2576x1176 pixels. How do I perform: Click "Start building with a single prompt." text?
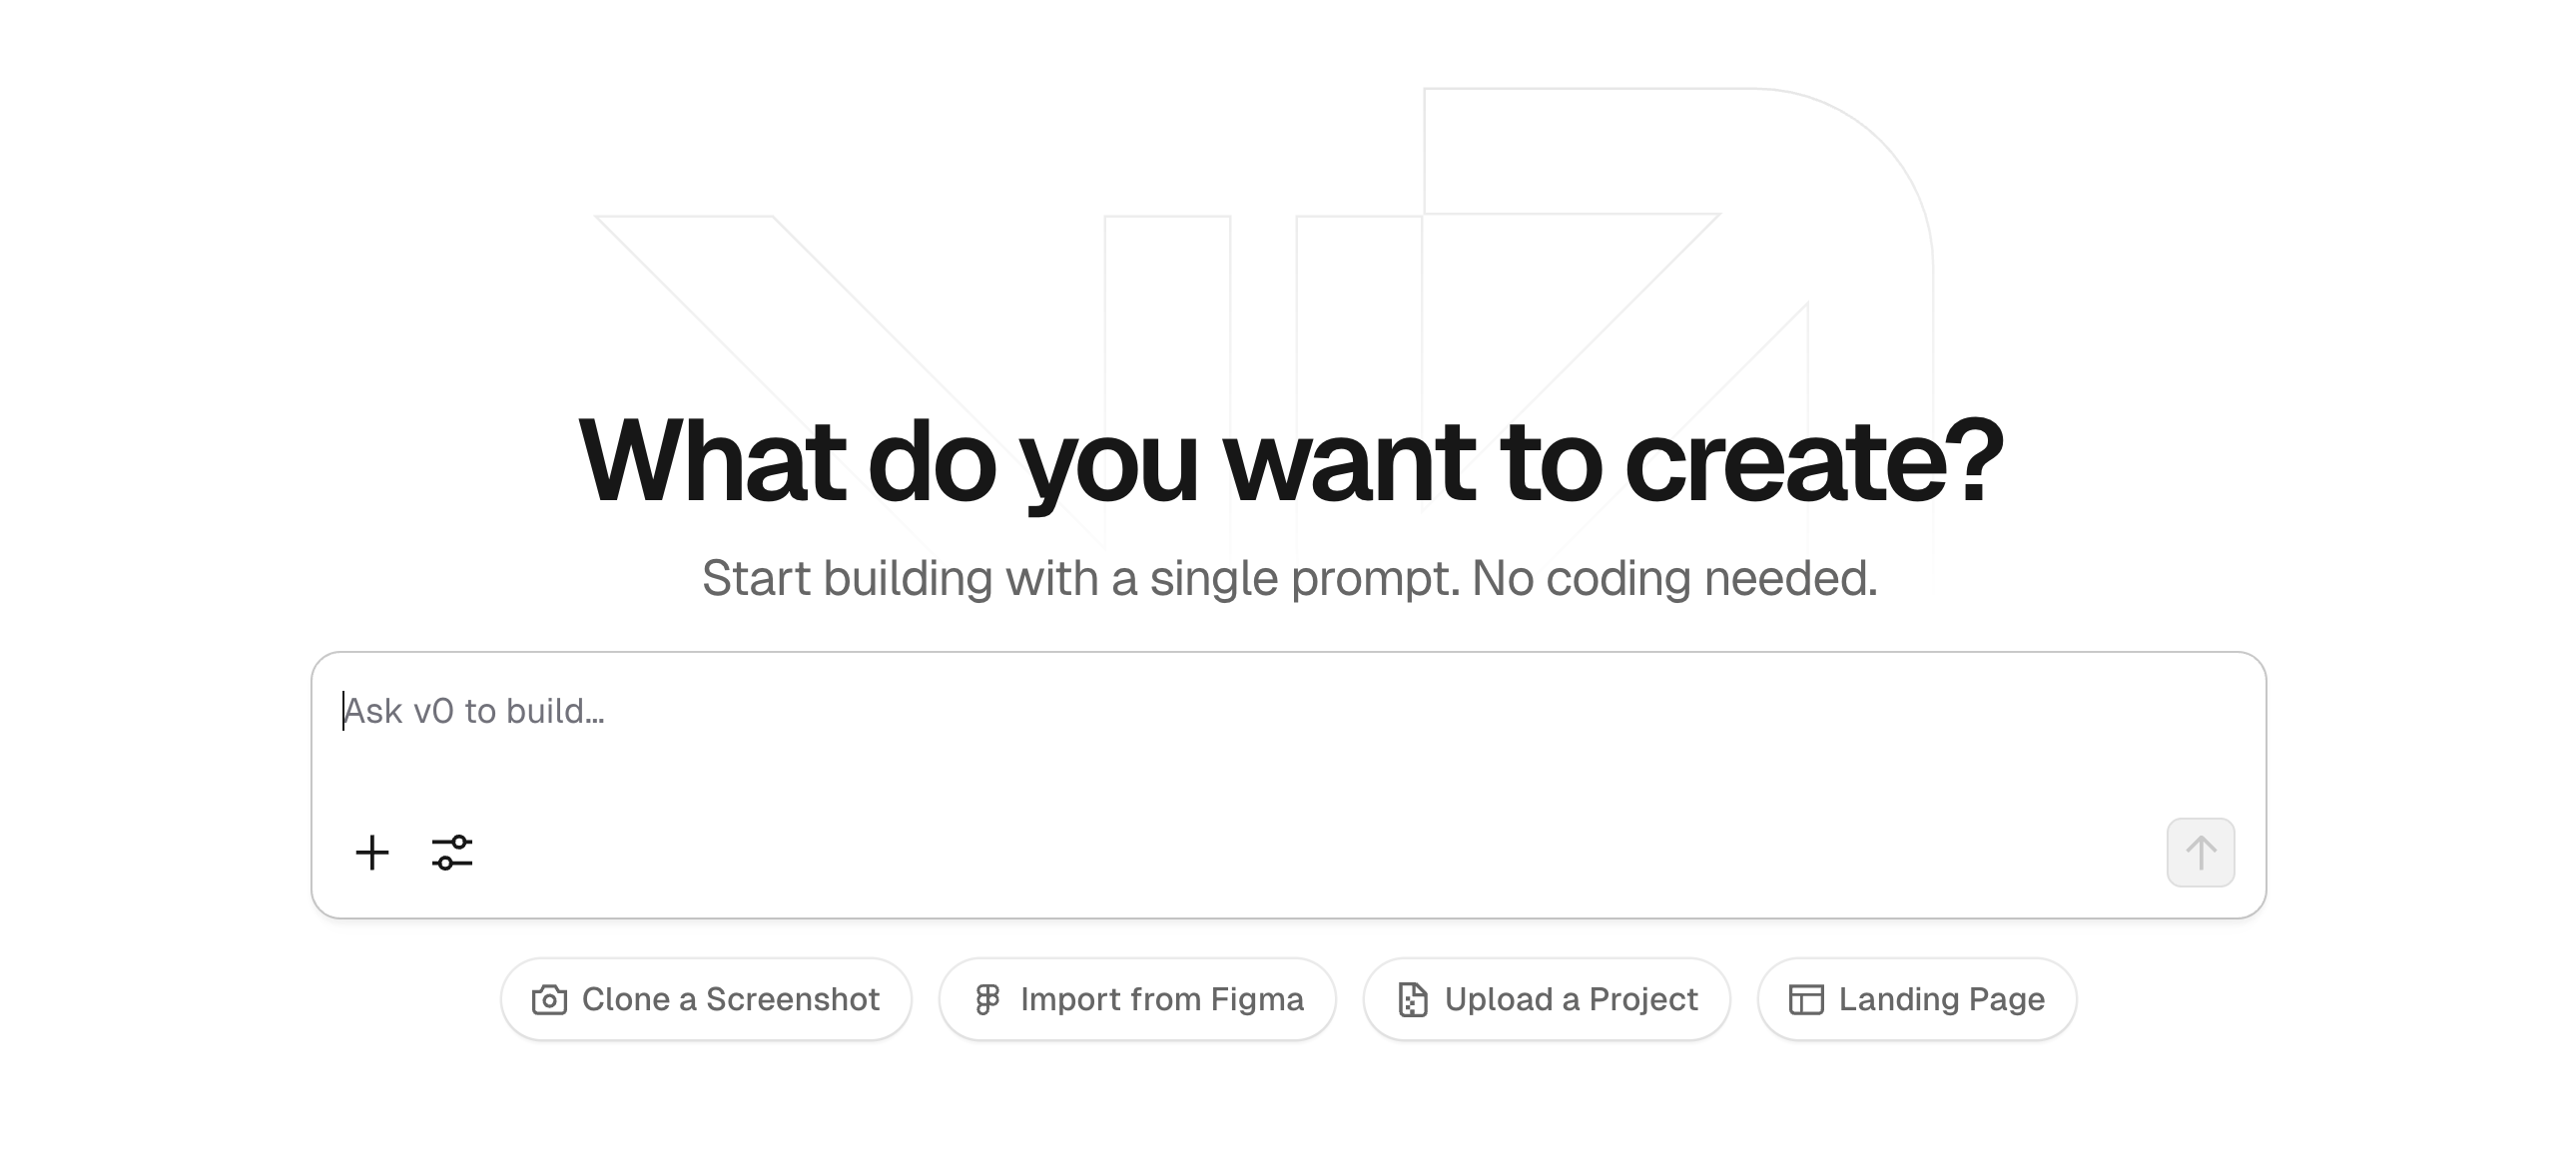click(x=1080, y=578)
